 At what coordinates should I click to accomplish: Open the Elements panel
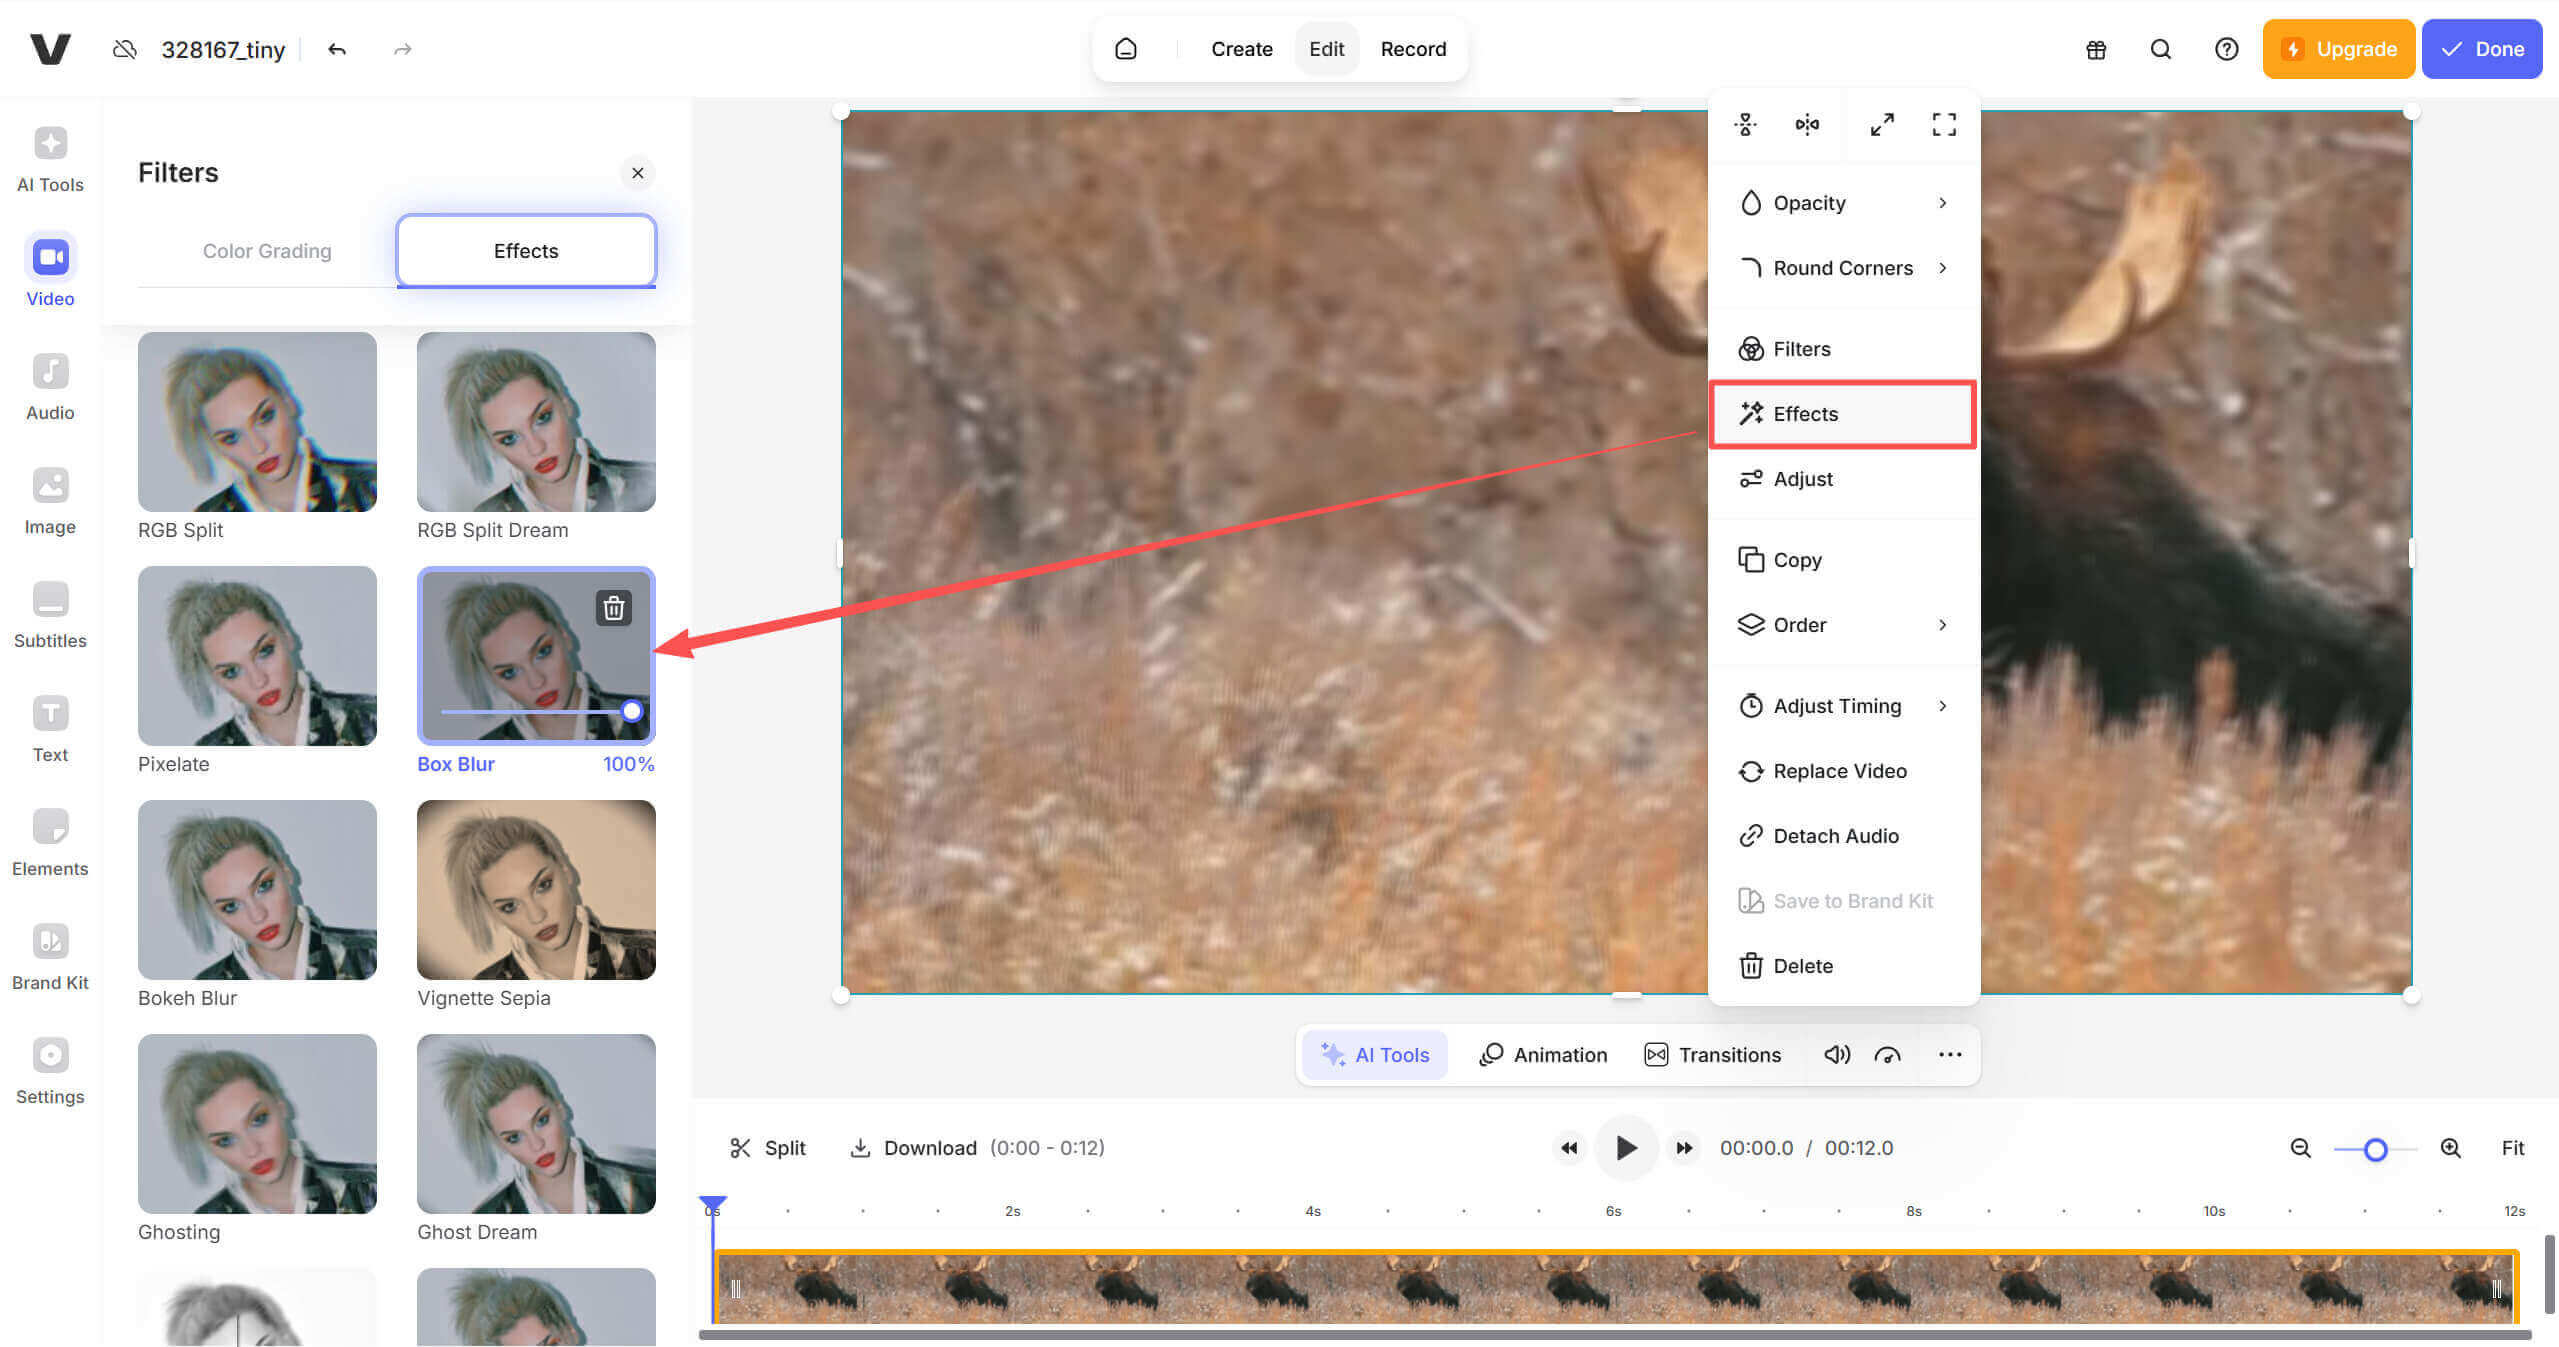(49, 840)
